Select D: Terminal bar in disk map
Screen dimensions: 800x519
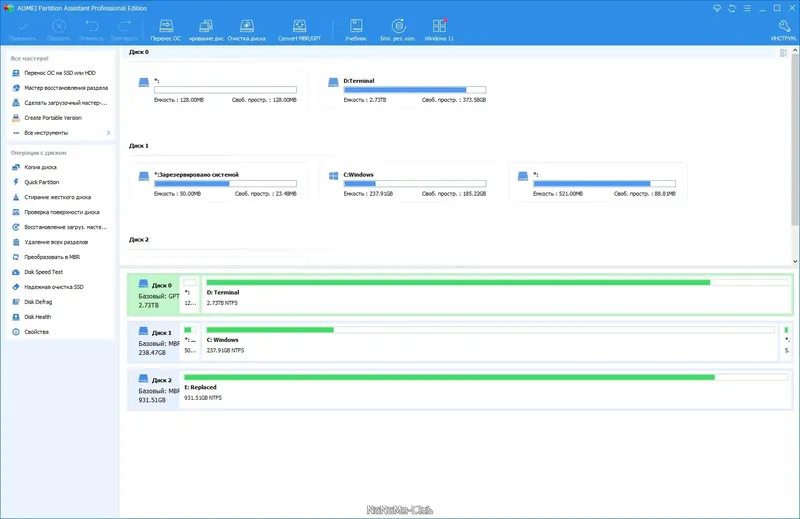point(497,294)
